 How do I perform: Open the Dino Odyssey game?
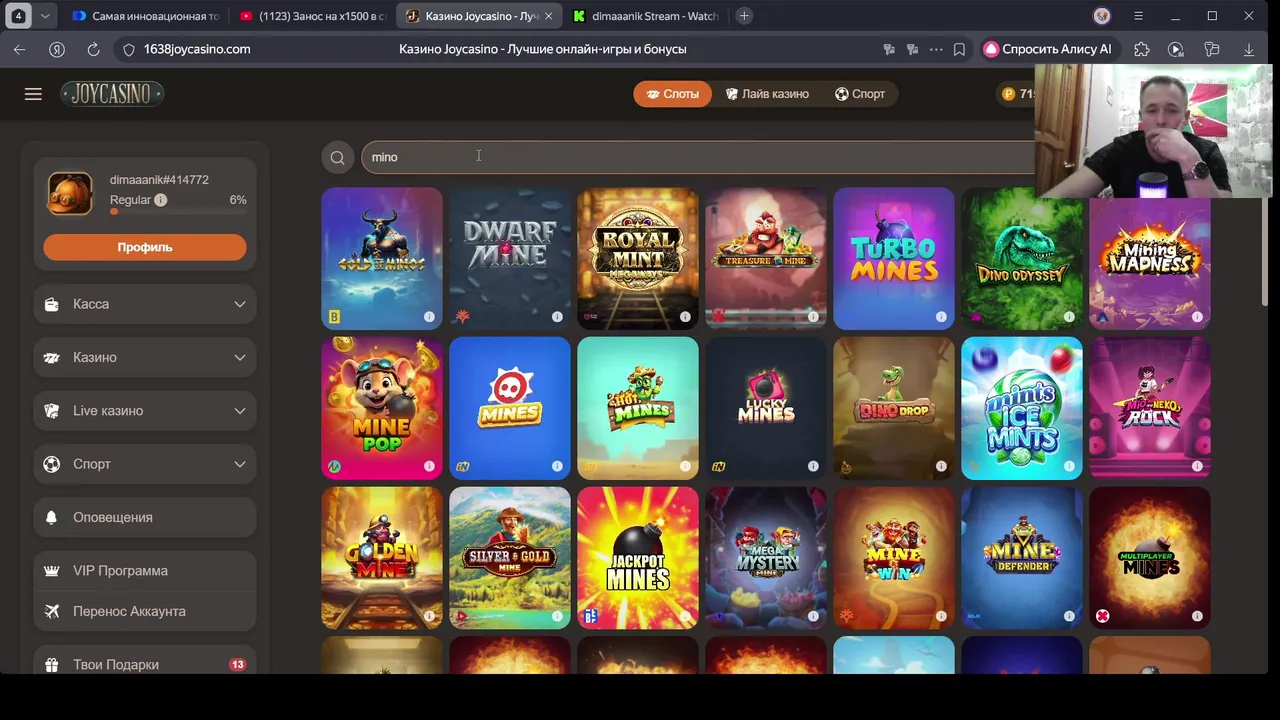(x=1022, y=258)
